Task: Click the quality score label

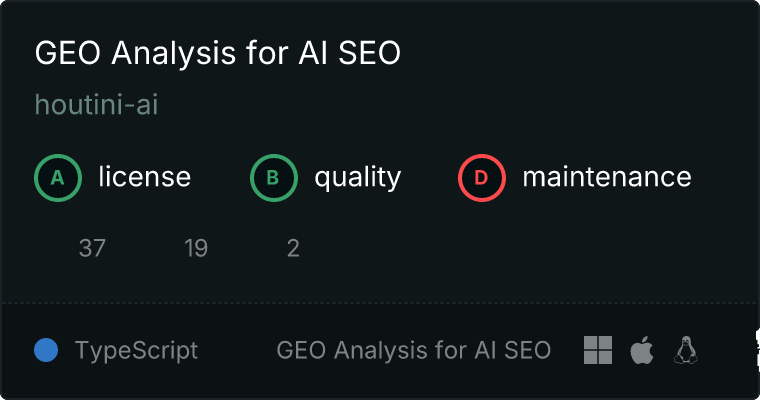Action: [358, 178]
